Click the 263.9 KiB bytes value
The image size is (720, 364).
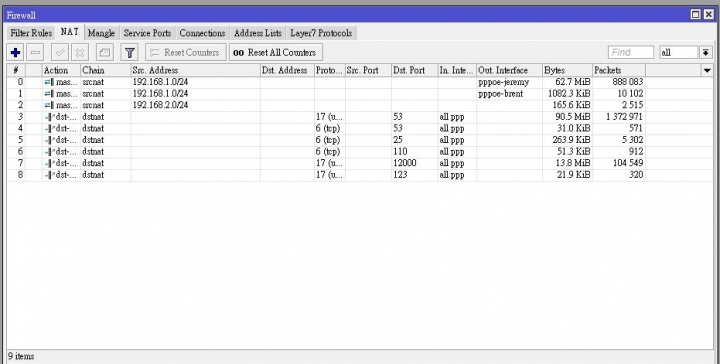click(572, 140)
